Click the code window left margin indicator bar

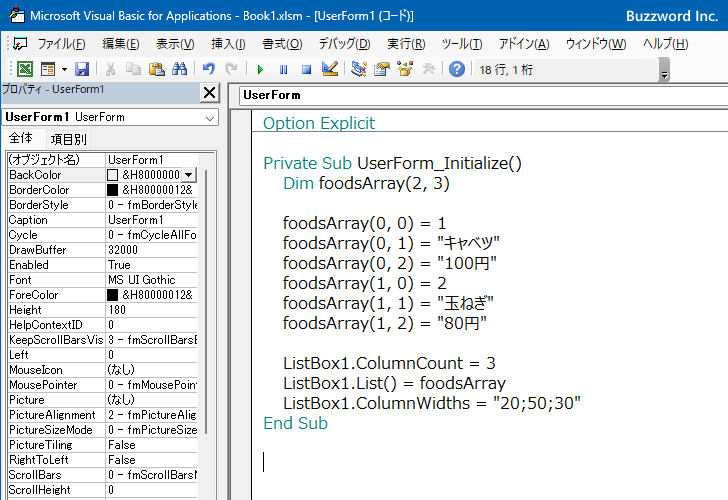coord(241,305)
